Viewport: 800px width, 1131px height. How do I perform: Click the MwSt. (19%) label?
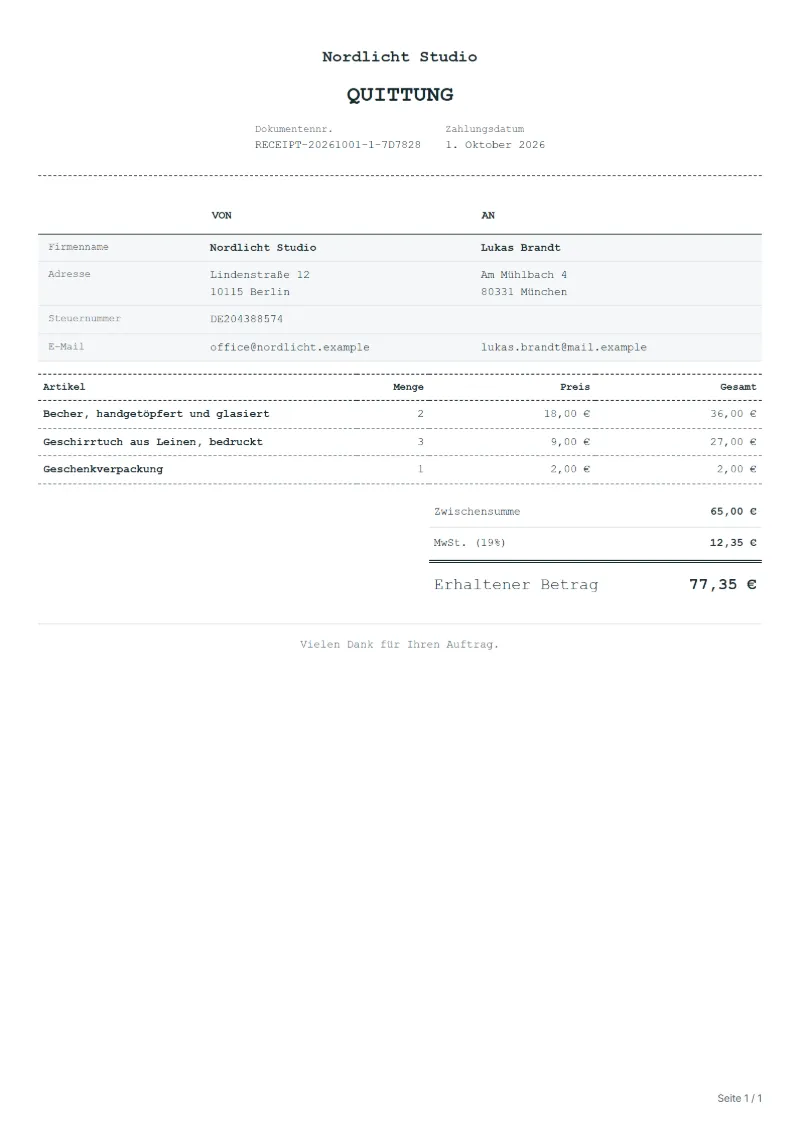pos(470,543)
